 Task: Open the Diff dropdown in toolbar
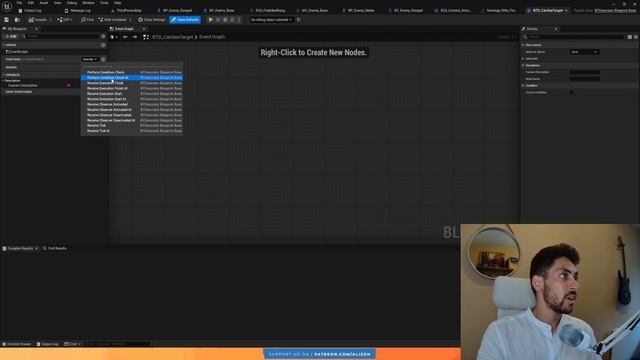tap(64, 20)
